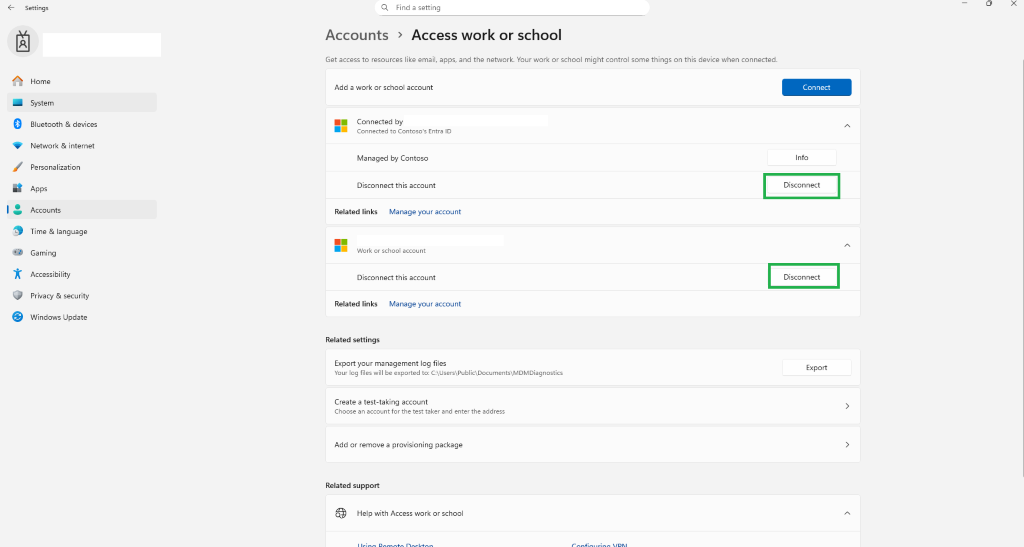Viewport: 1024px width, 547px height.
Task: Open Home settings page
Action: (82, 81)
